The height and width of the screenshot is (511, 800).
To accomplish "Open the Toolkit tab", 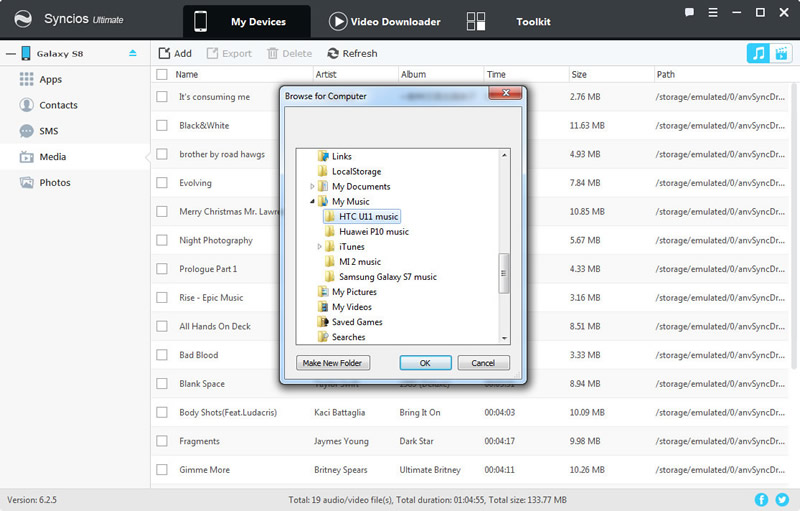I will point(510,21).
